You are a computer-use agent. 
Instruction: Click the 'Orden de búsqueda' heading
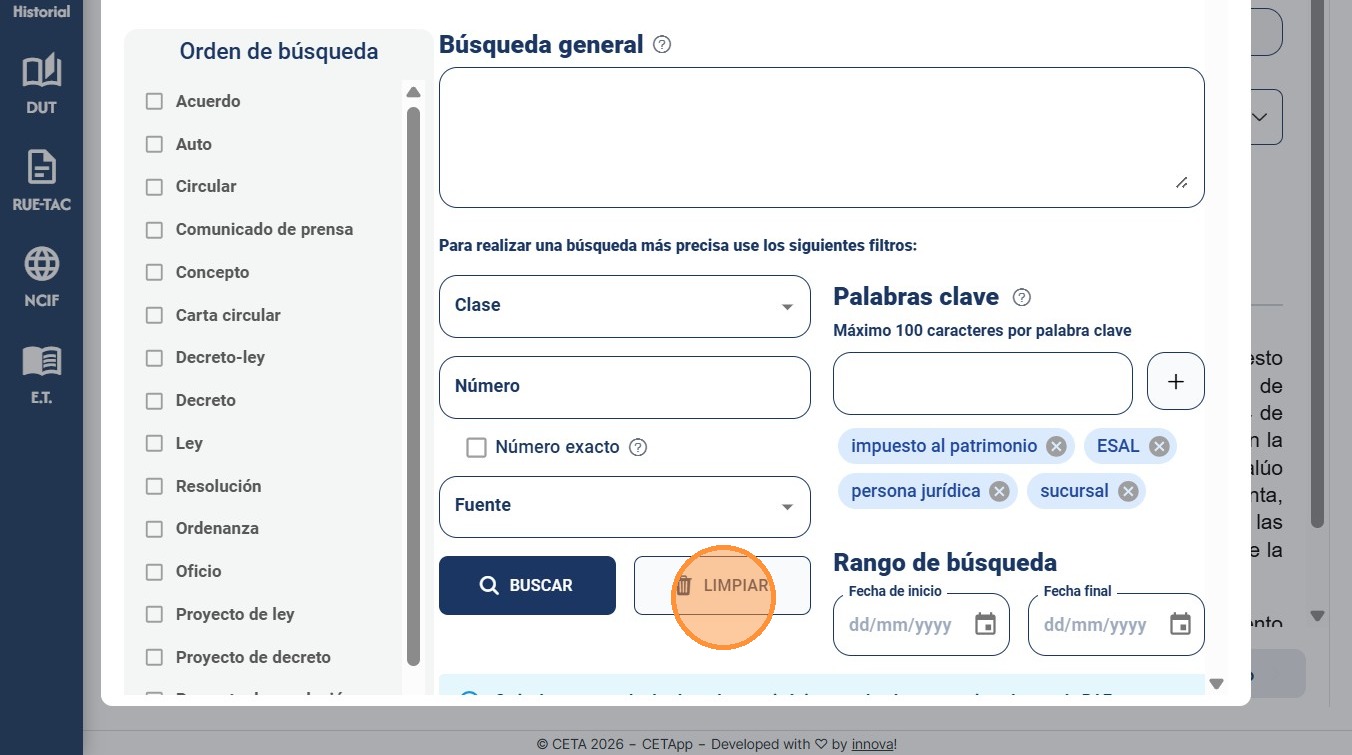279,51
